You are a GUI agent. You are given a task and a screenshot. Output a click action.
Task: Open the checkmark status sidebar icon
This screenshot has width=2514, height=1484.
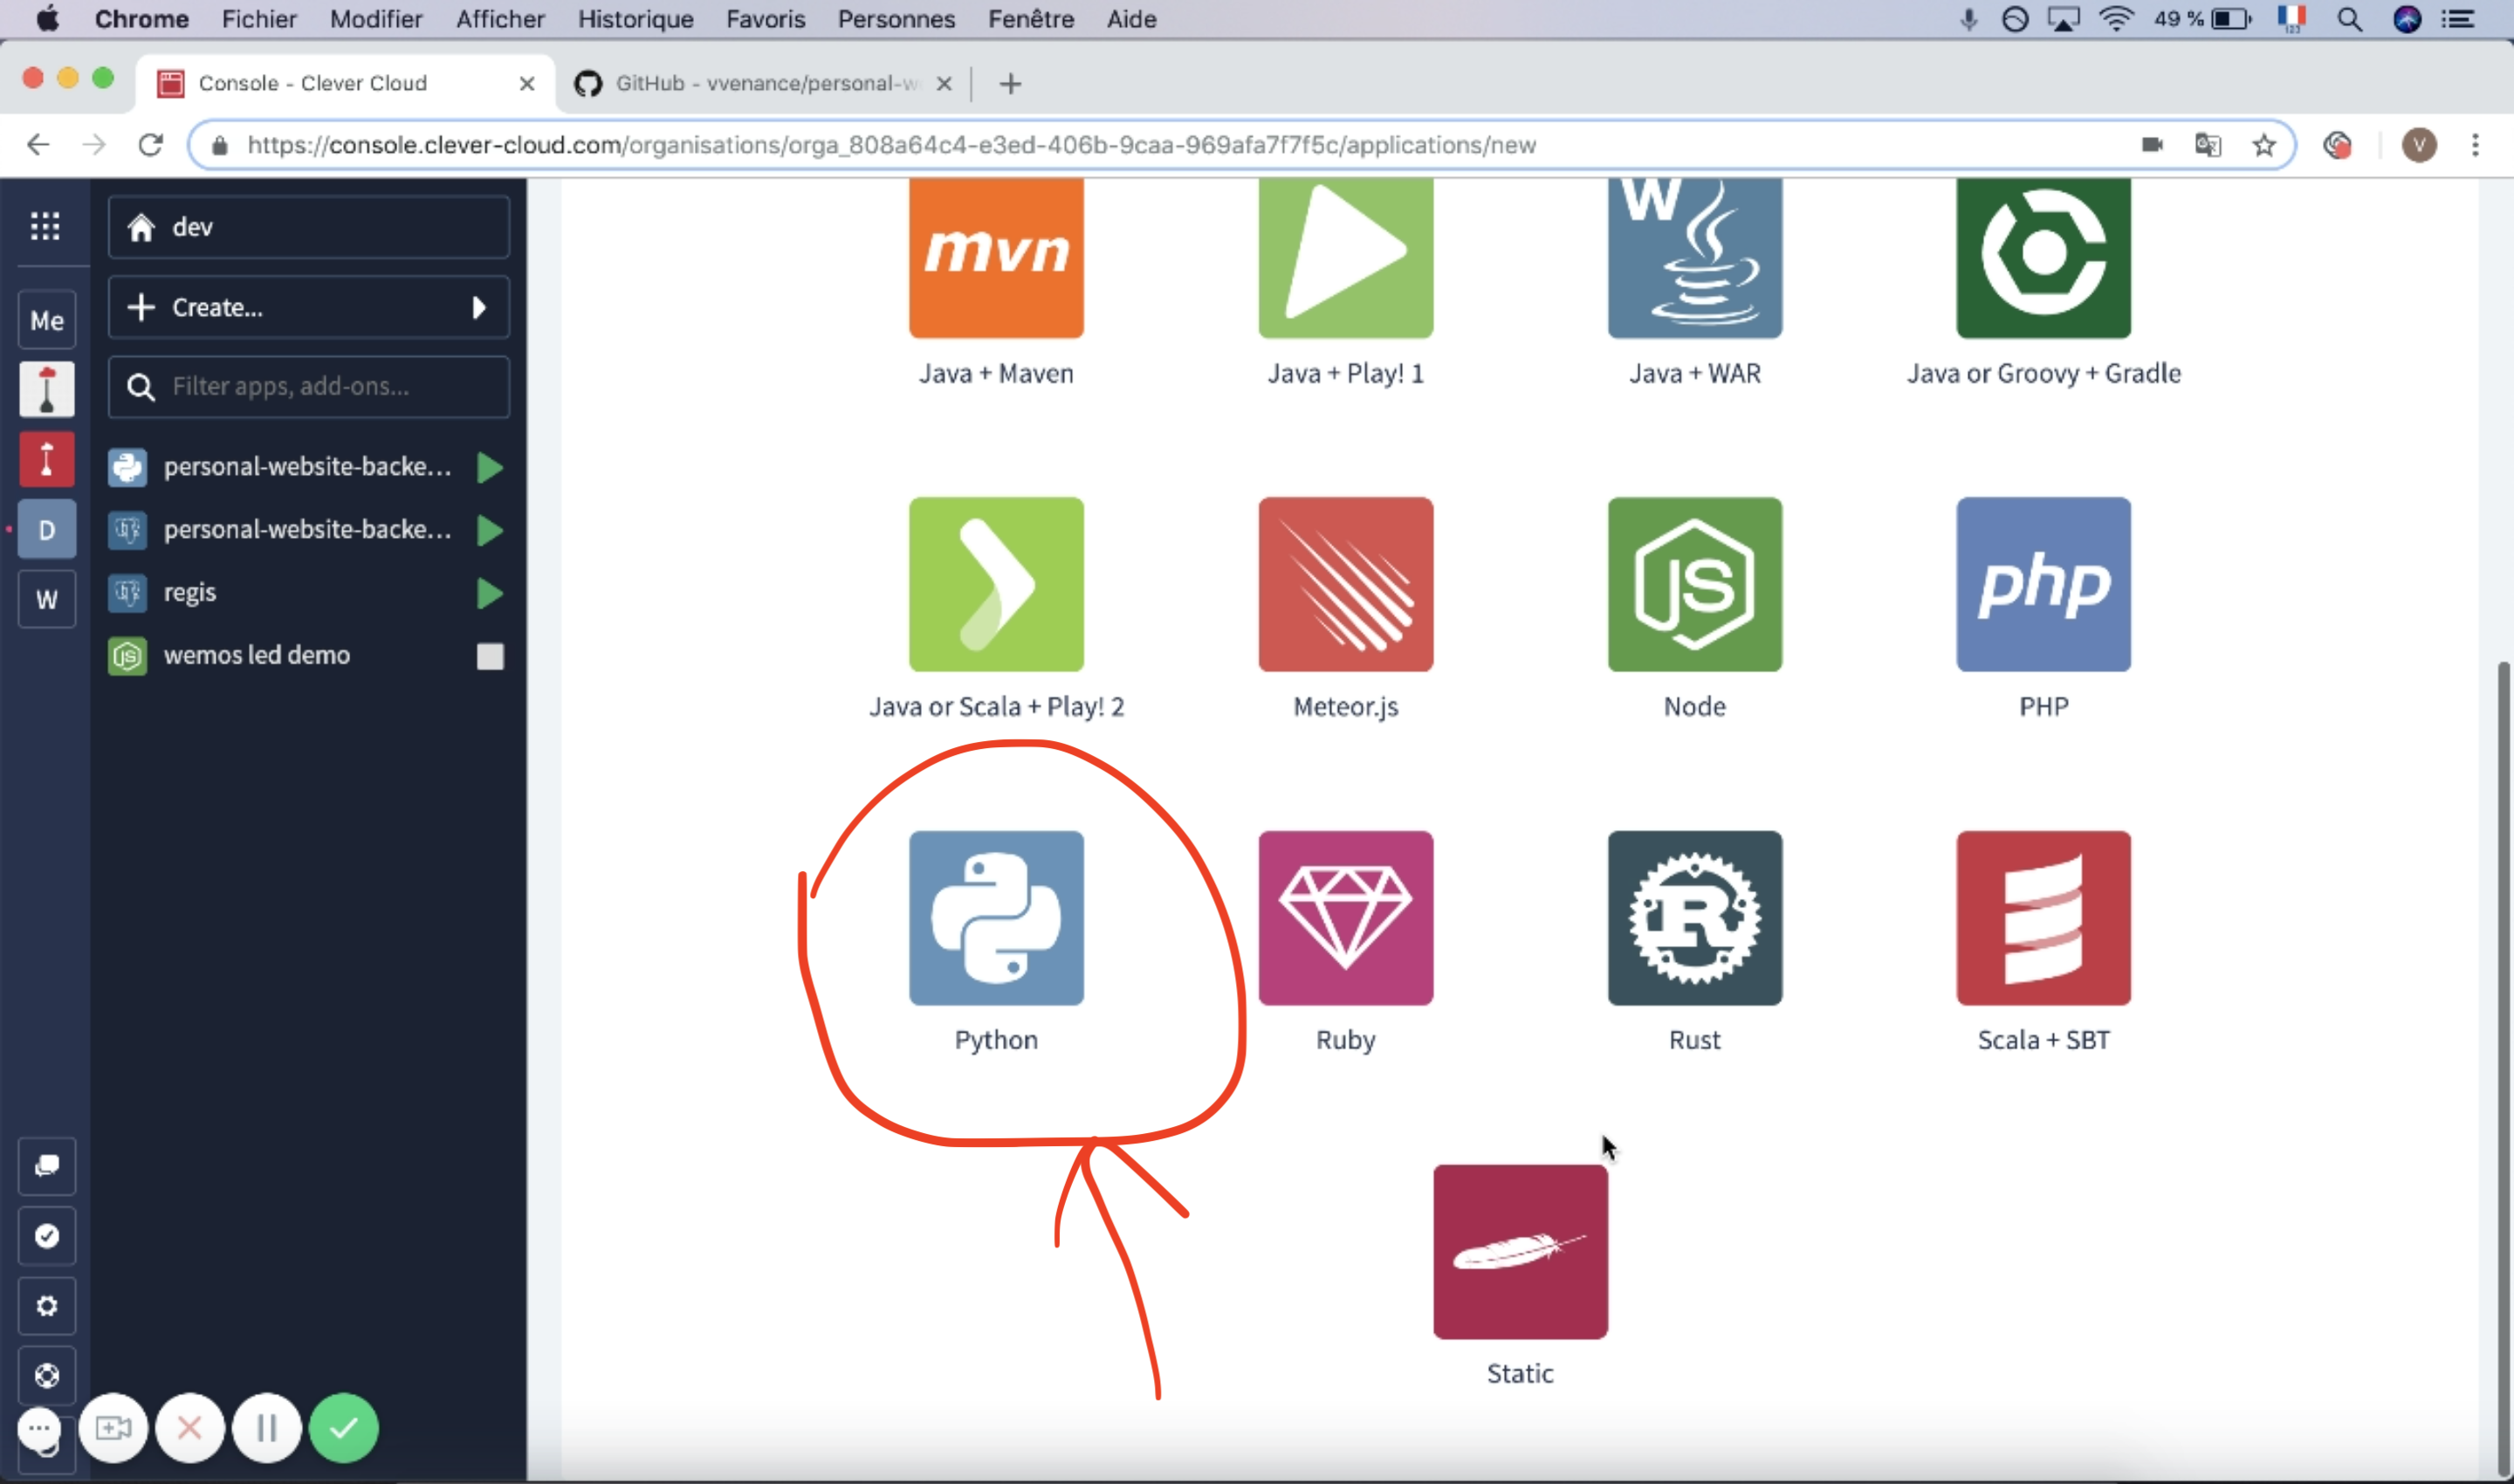click(47, 1236)
